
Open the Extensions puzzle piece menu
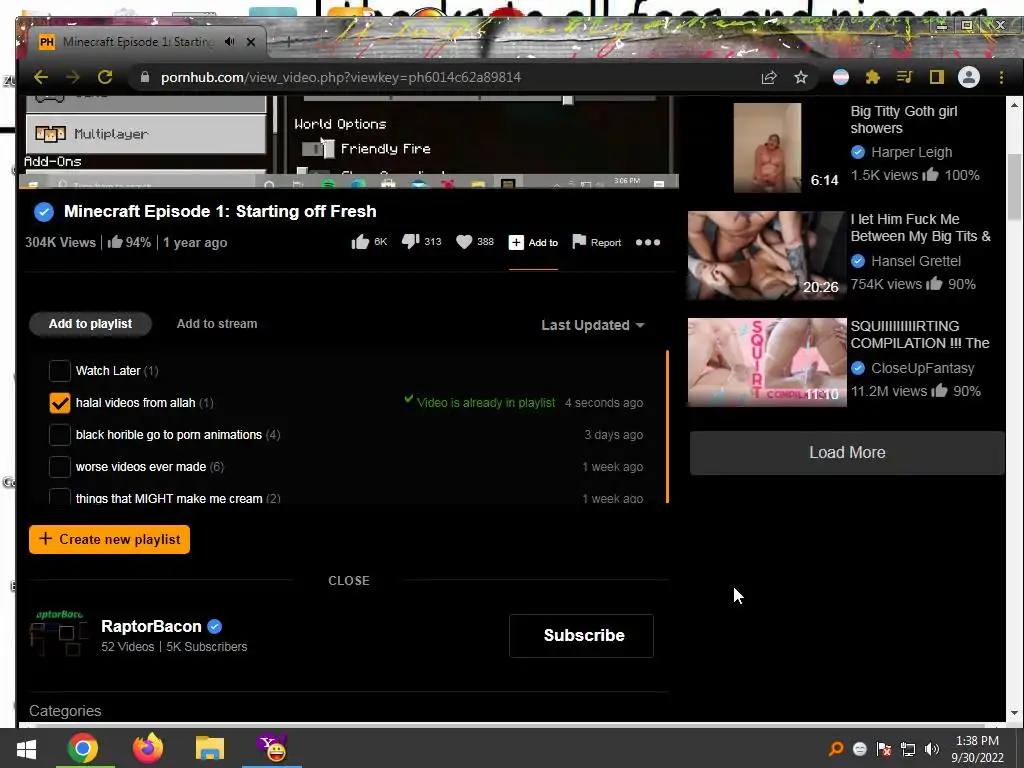point(872,77)
